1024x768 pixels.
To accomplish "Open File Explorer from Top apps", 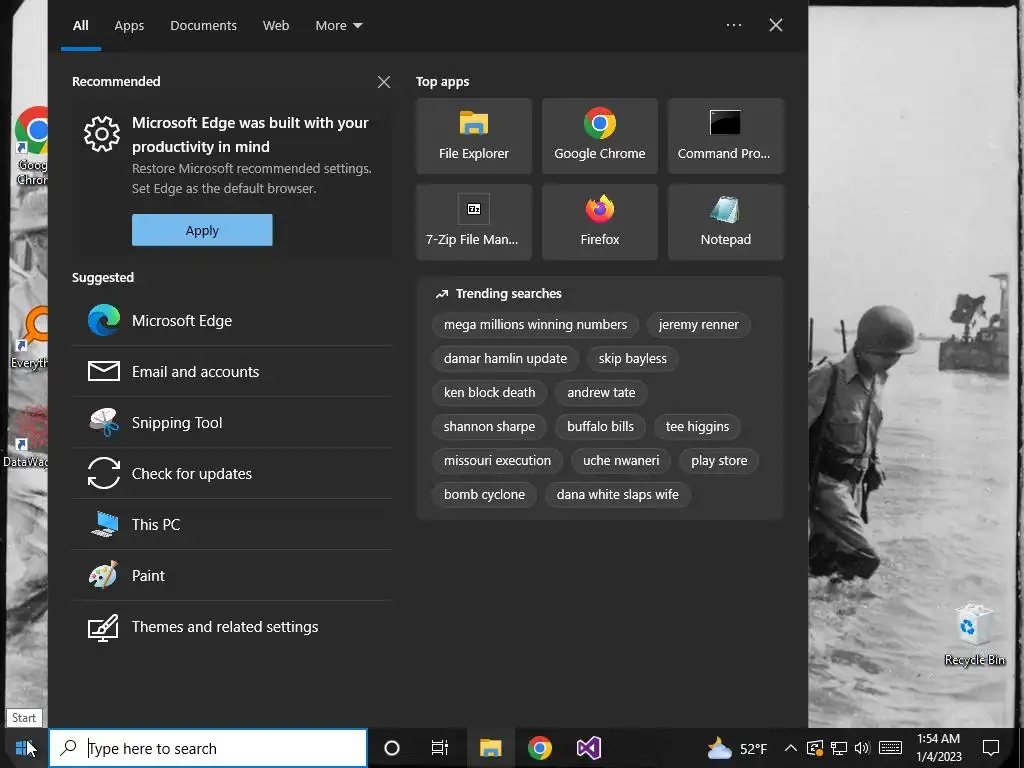I will [473, 136].
